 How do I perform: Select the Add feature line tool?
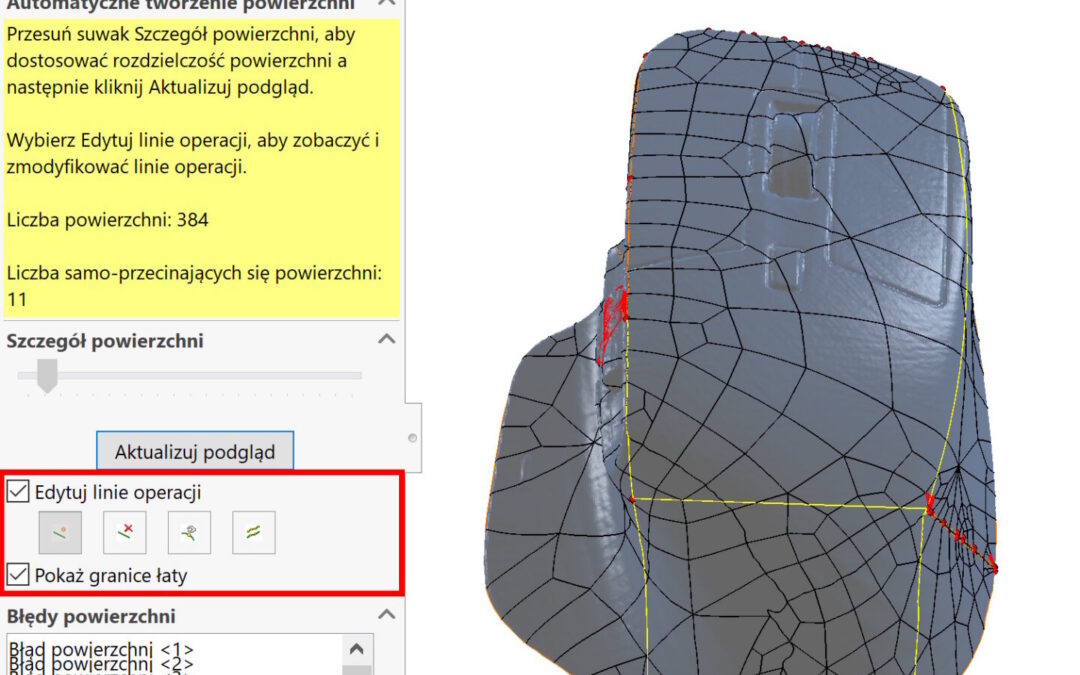click(60, 533)
